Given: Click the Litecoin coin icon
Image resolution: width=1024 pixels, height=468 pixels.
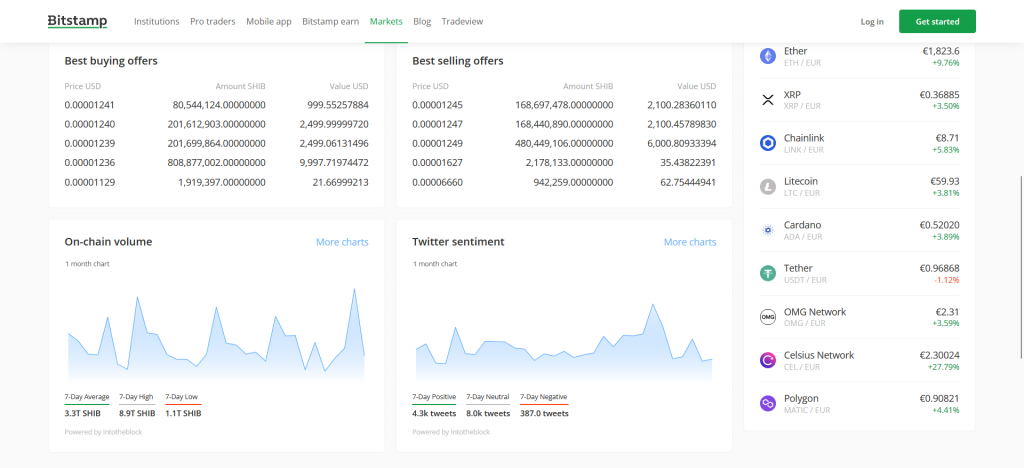Looking at the screenshot, I should (x=768, y=187).
